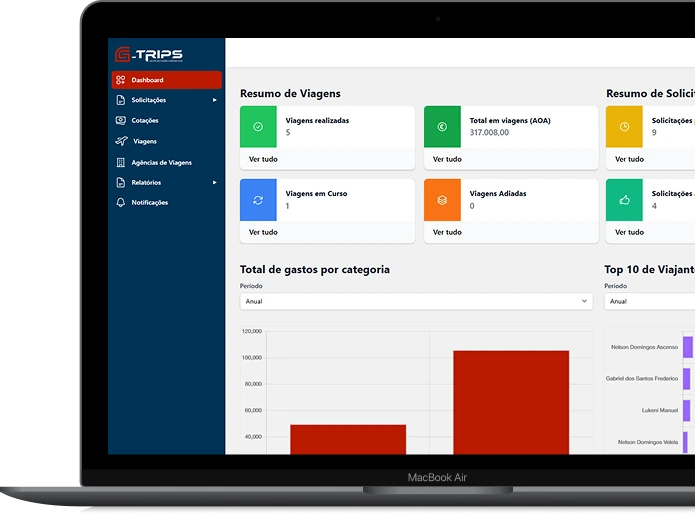The width and height of the screenshot is (695, 514).
Task: Click the tallest red bar in chart
Action: [510, 402]
